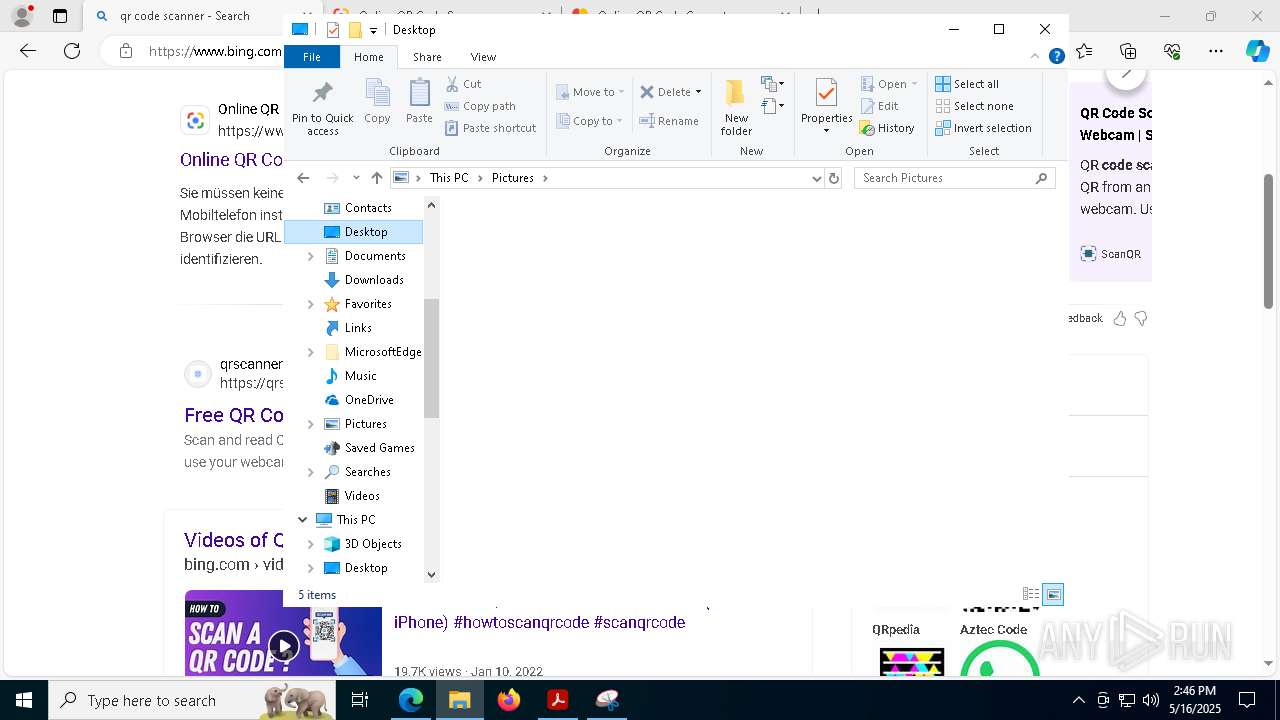Open recent locations dropdown arrow
This screenshot has height=720, width=1280.
356,178
